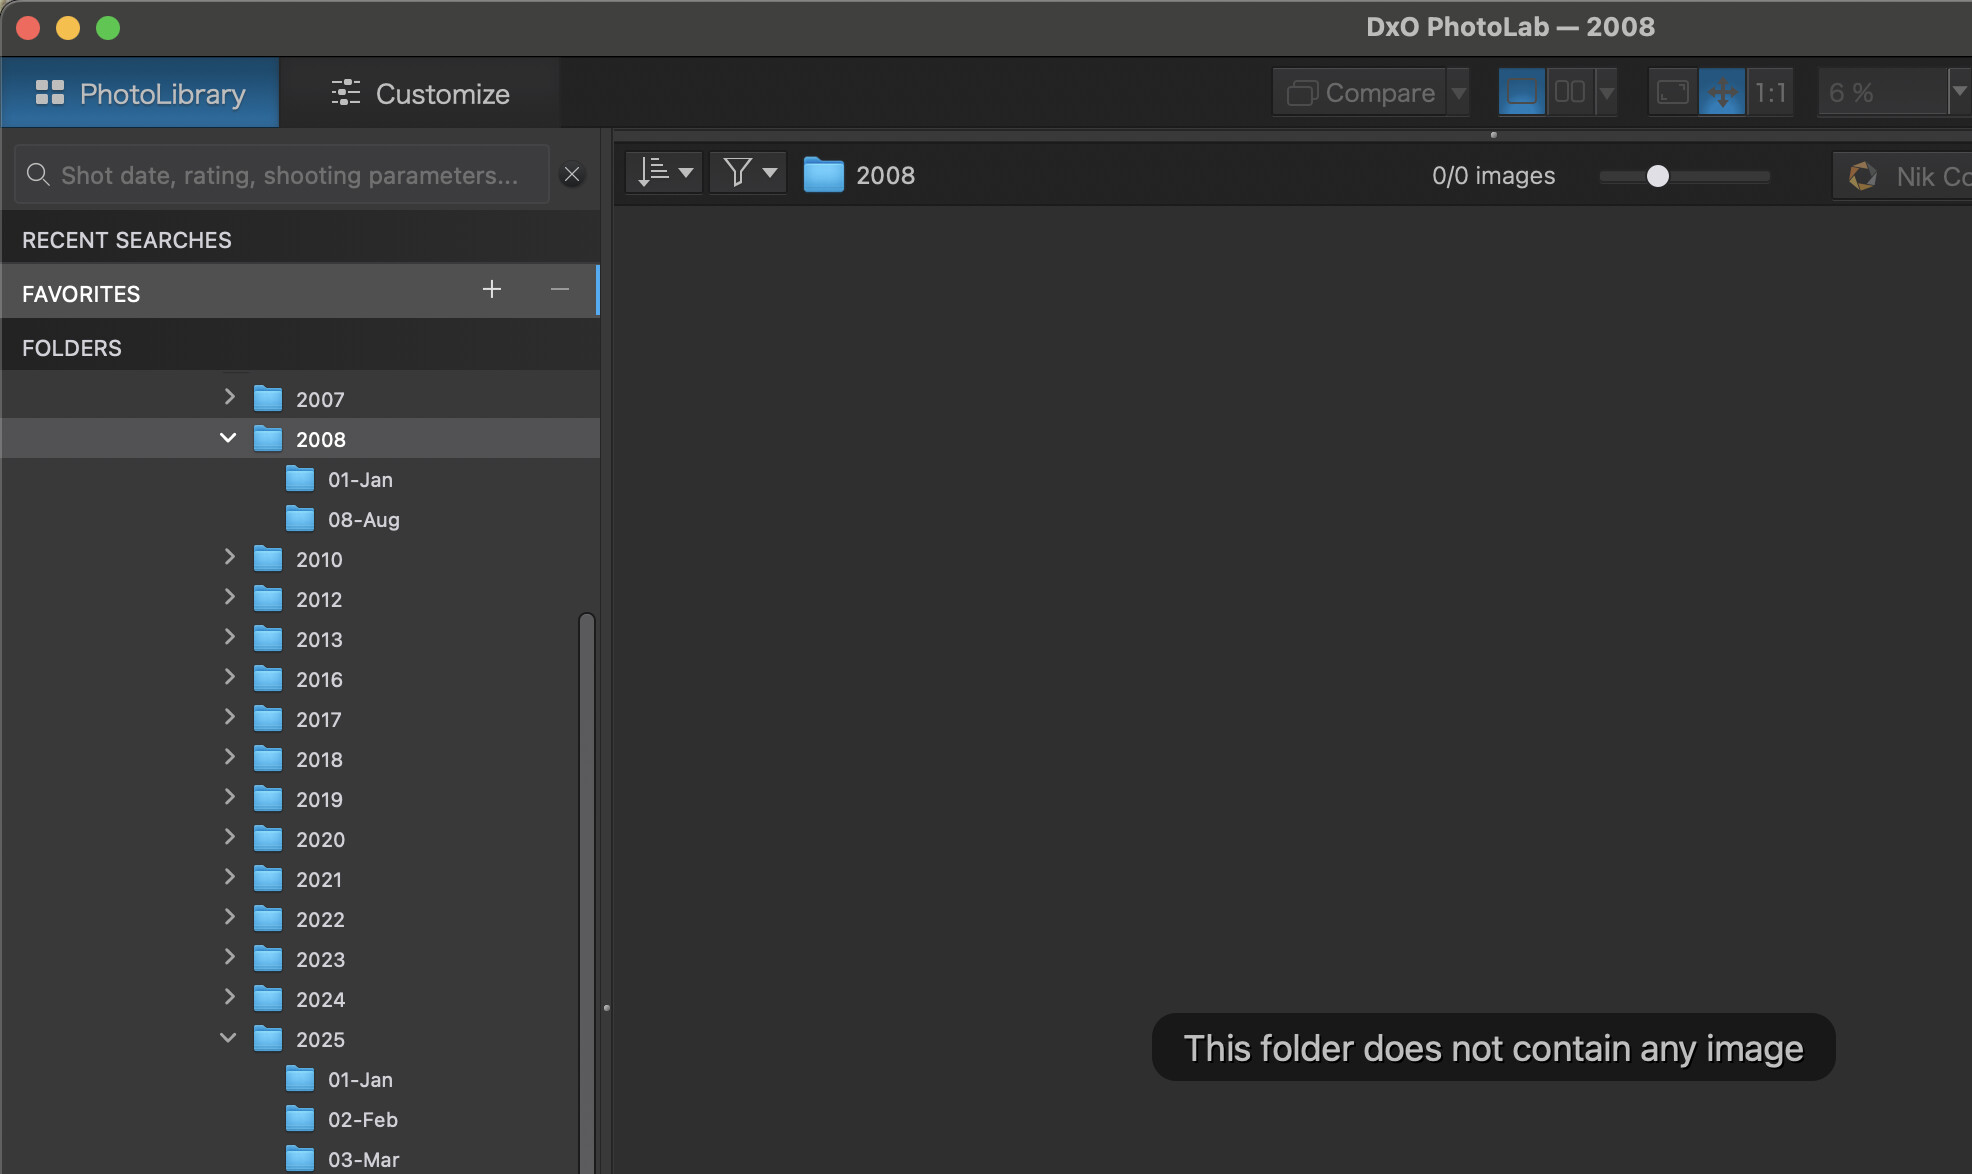The width and height of the screenshot is (1972, 1174).
Task: Switch to side-by-side view mode
Action: [1569, 93]
